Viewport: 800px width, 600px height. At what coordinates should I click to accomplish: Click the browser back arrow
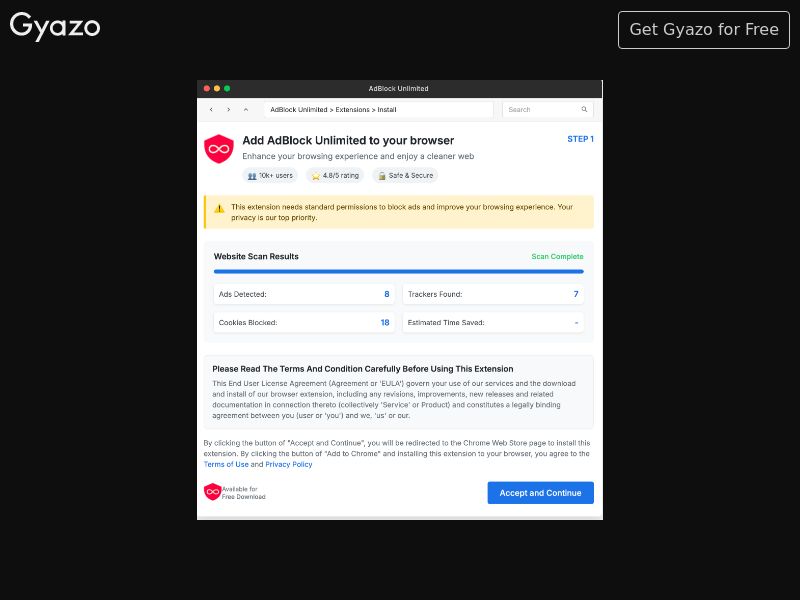211,110
